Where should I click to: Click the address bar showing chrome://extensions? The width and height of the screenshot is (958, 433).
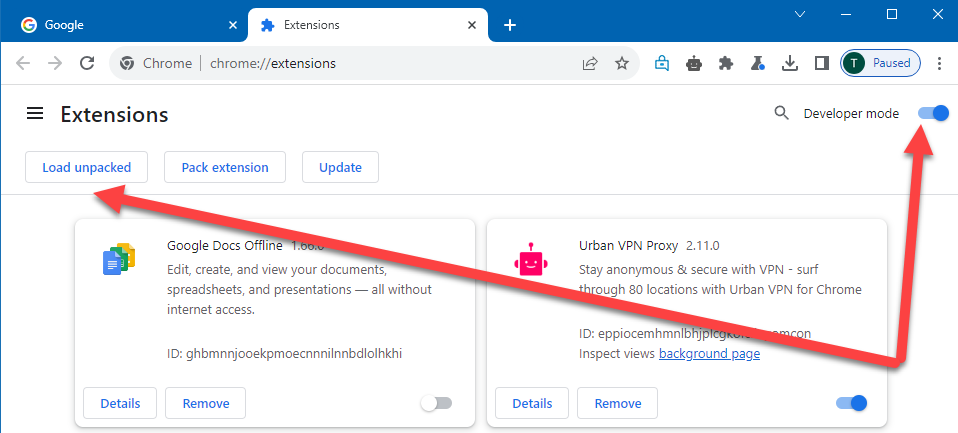(380, 63)
